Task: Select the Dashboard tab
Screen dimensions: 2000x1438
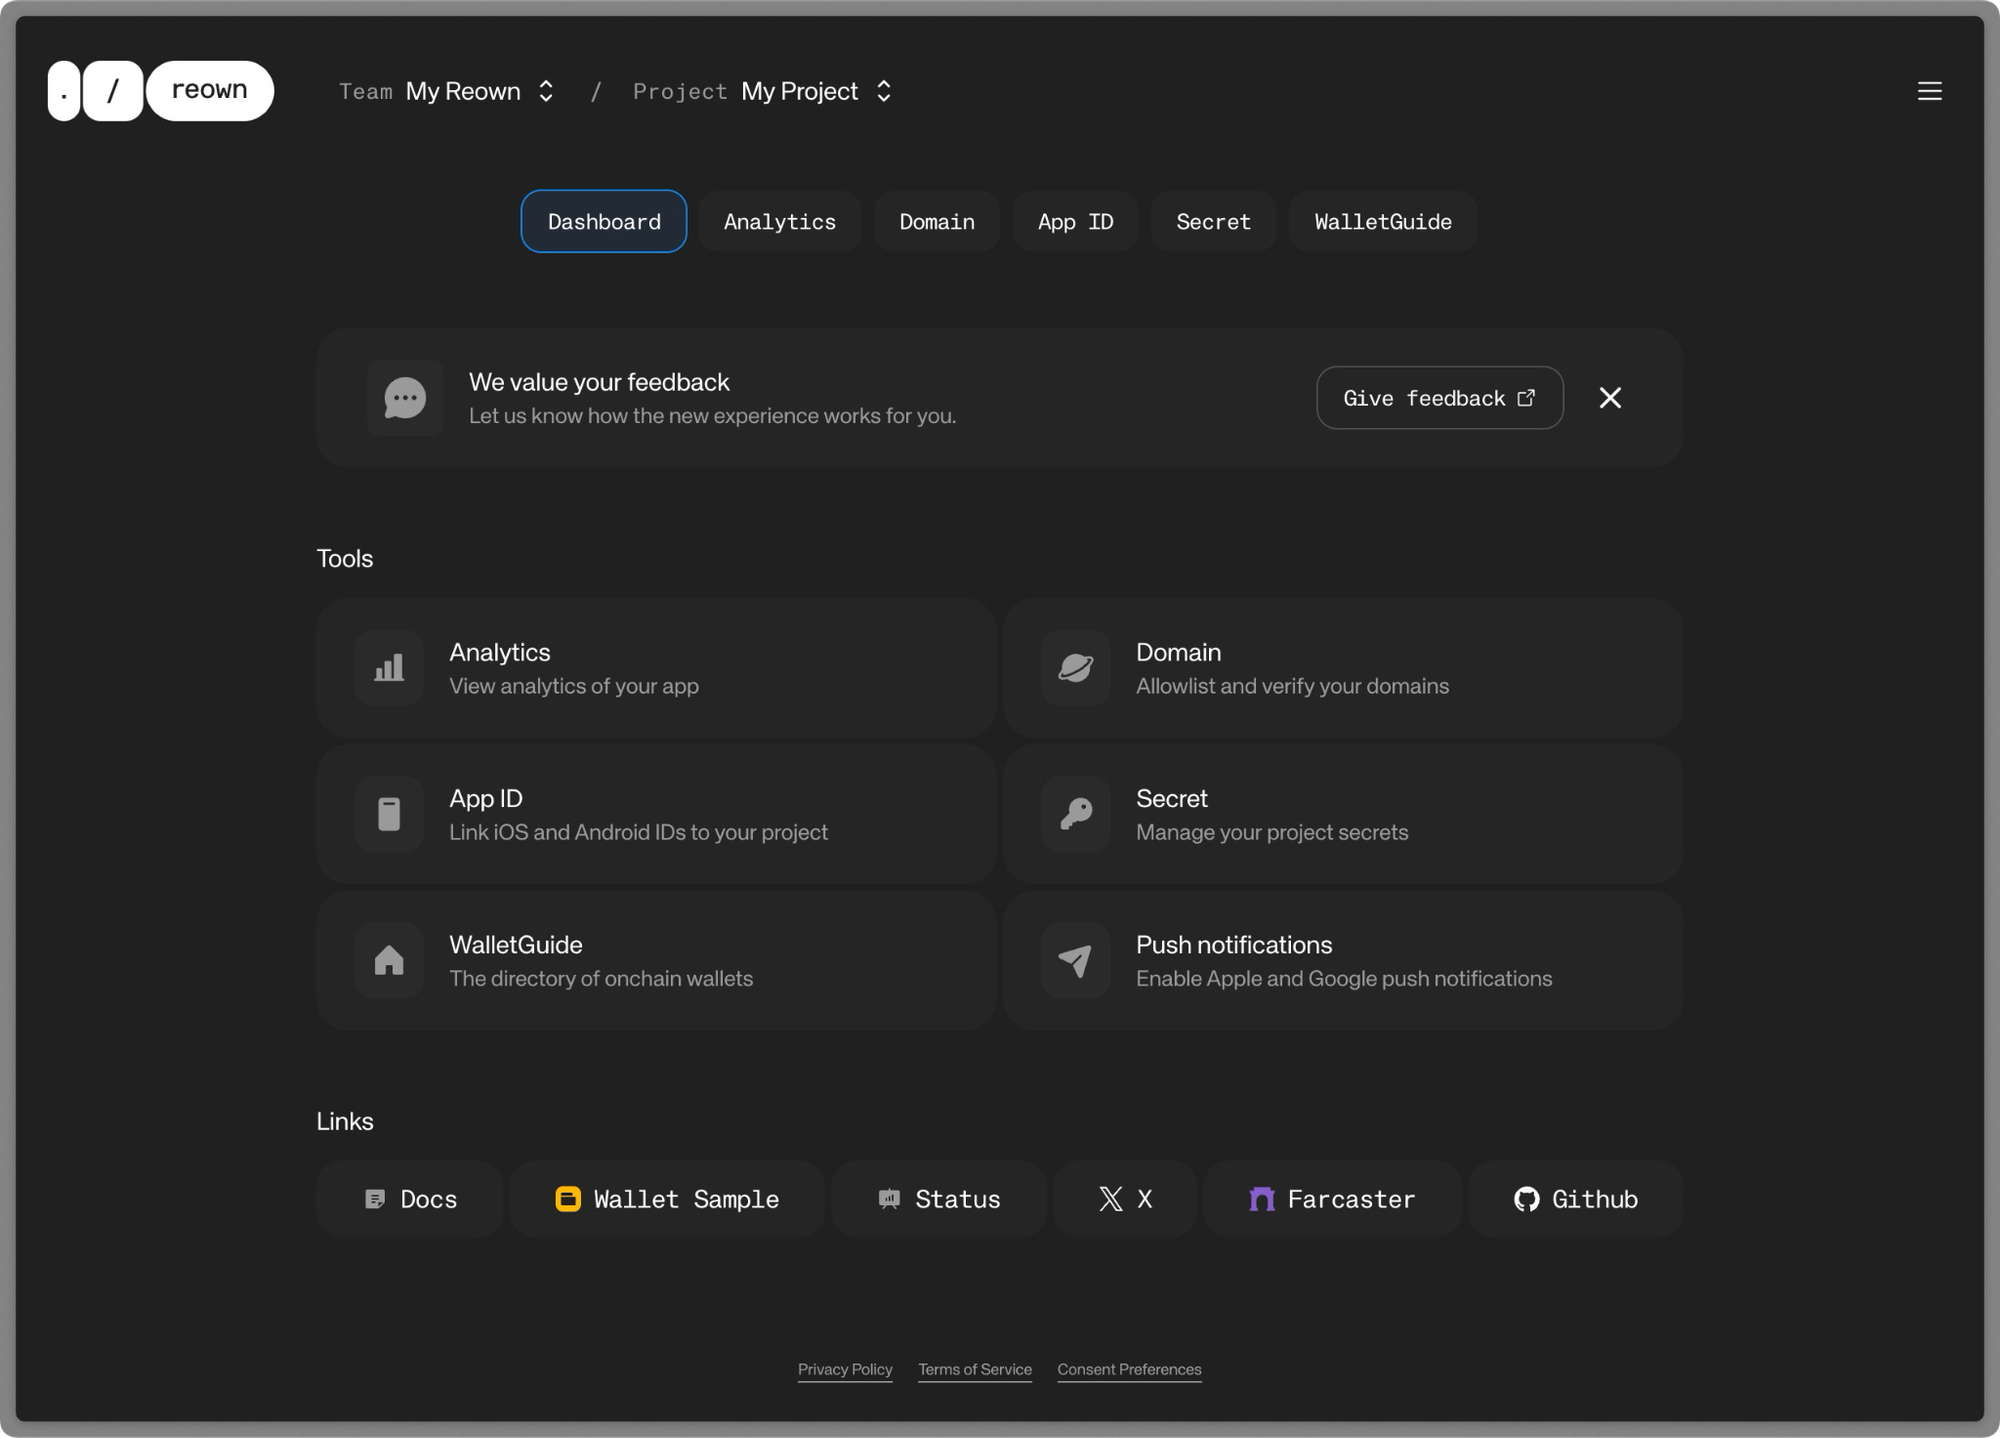Action: 604,221
